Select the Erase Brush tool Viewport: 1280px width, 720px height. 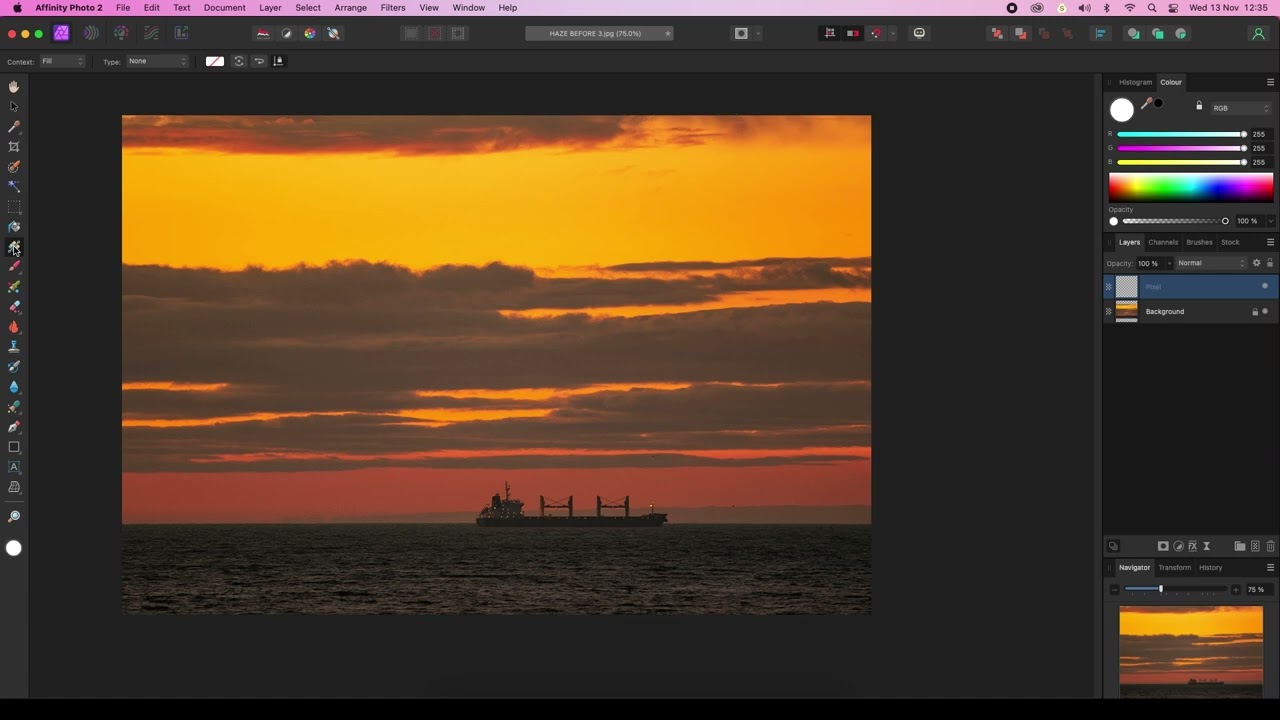(x=14, y=307)
